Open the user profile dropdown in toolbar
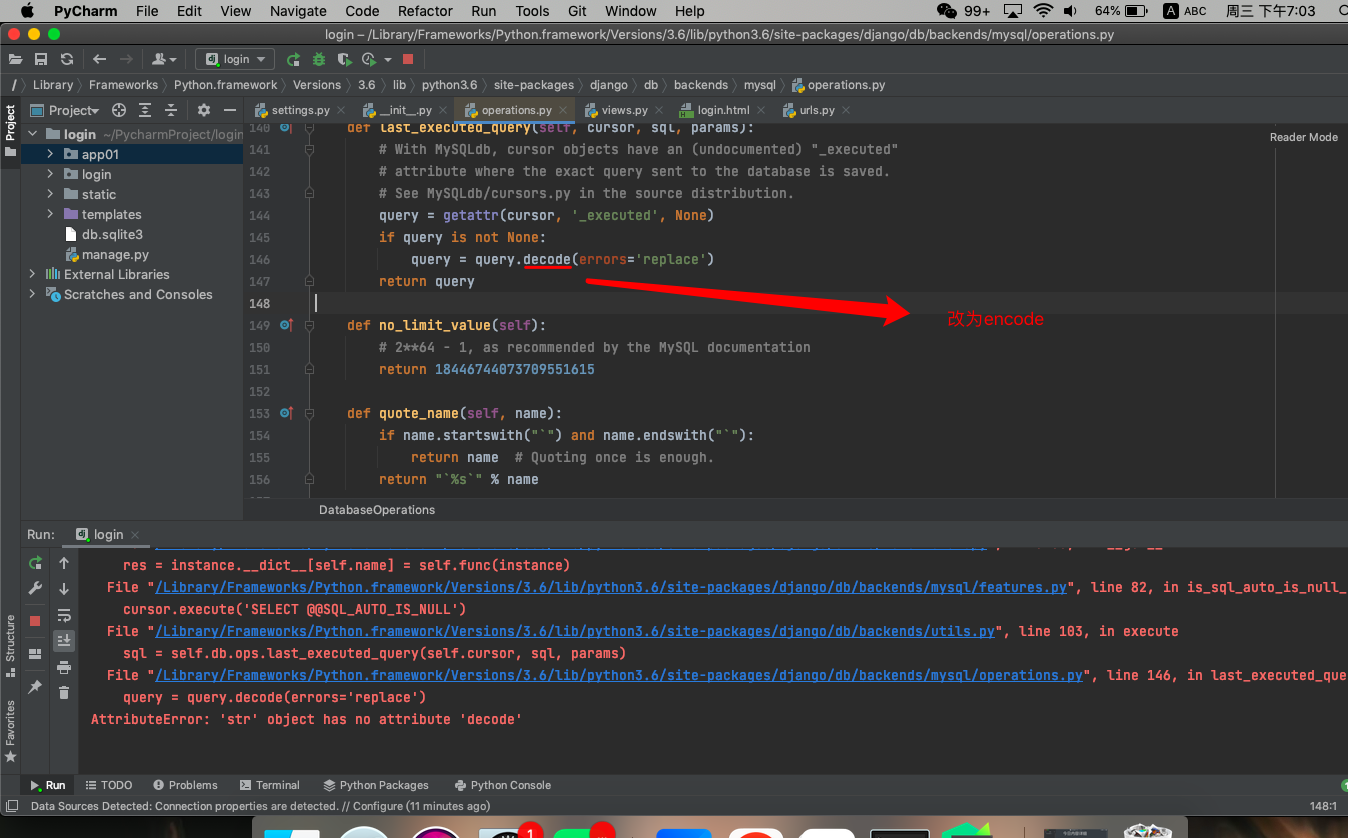 165,59
